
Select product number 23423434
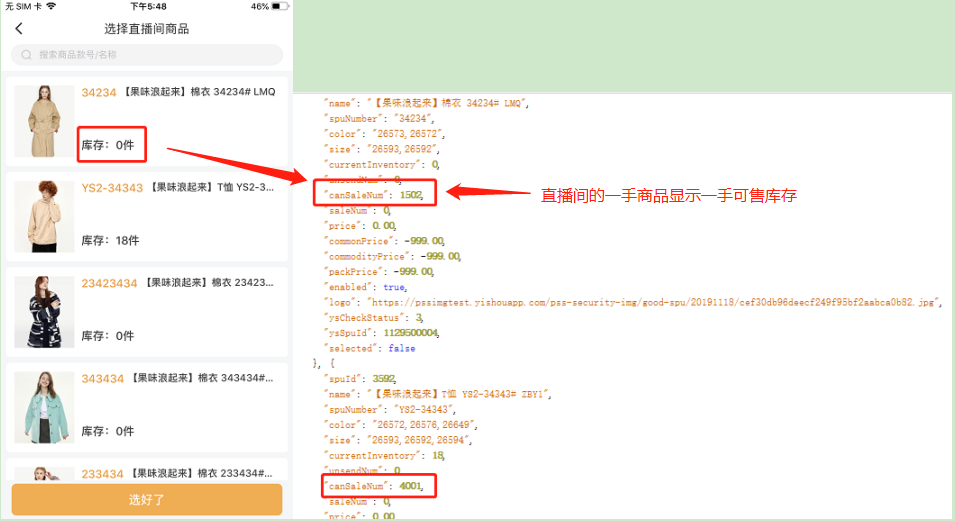pos(110,283)
